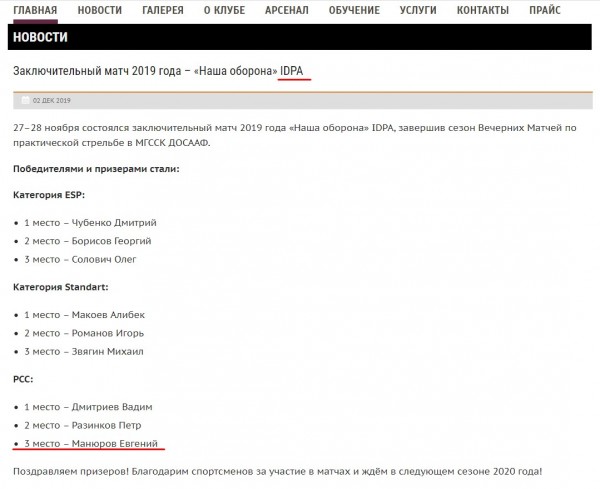This screenshot has height=489, width=600.
Task: Click the row '3 место – Звягин Михаил'
Action: point(84,352)
